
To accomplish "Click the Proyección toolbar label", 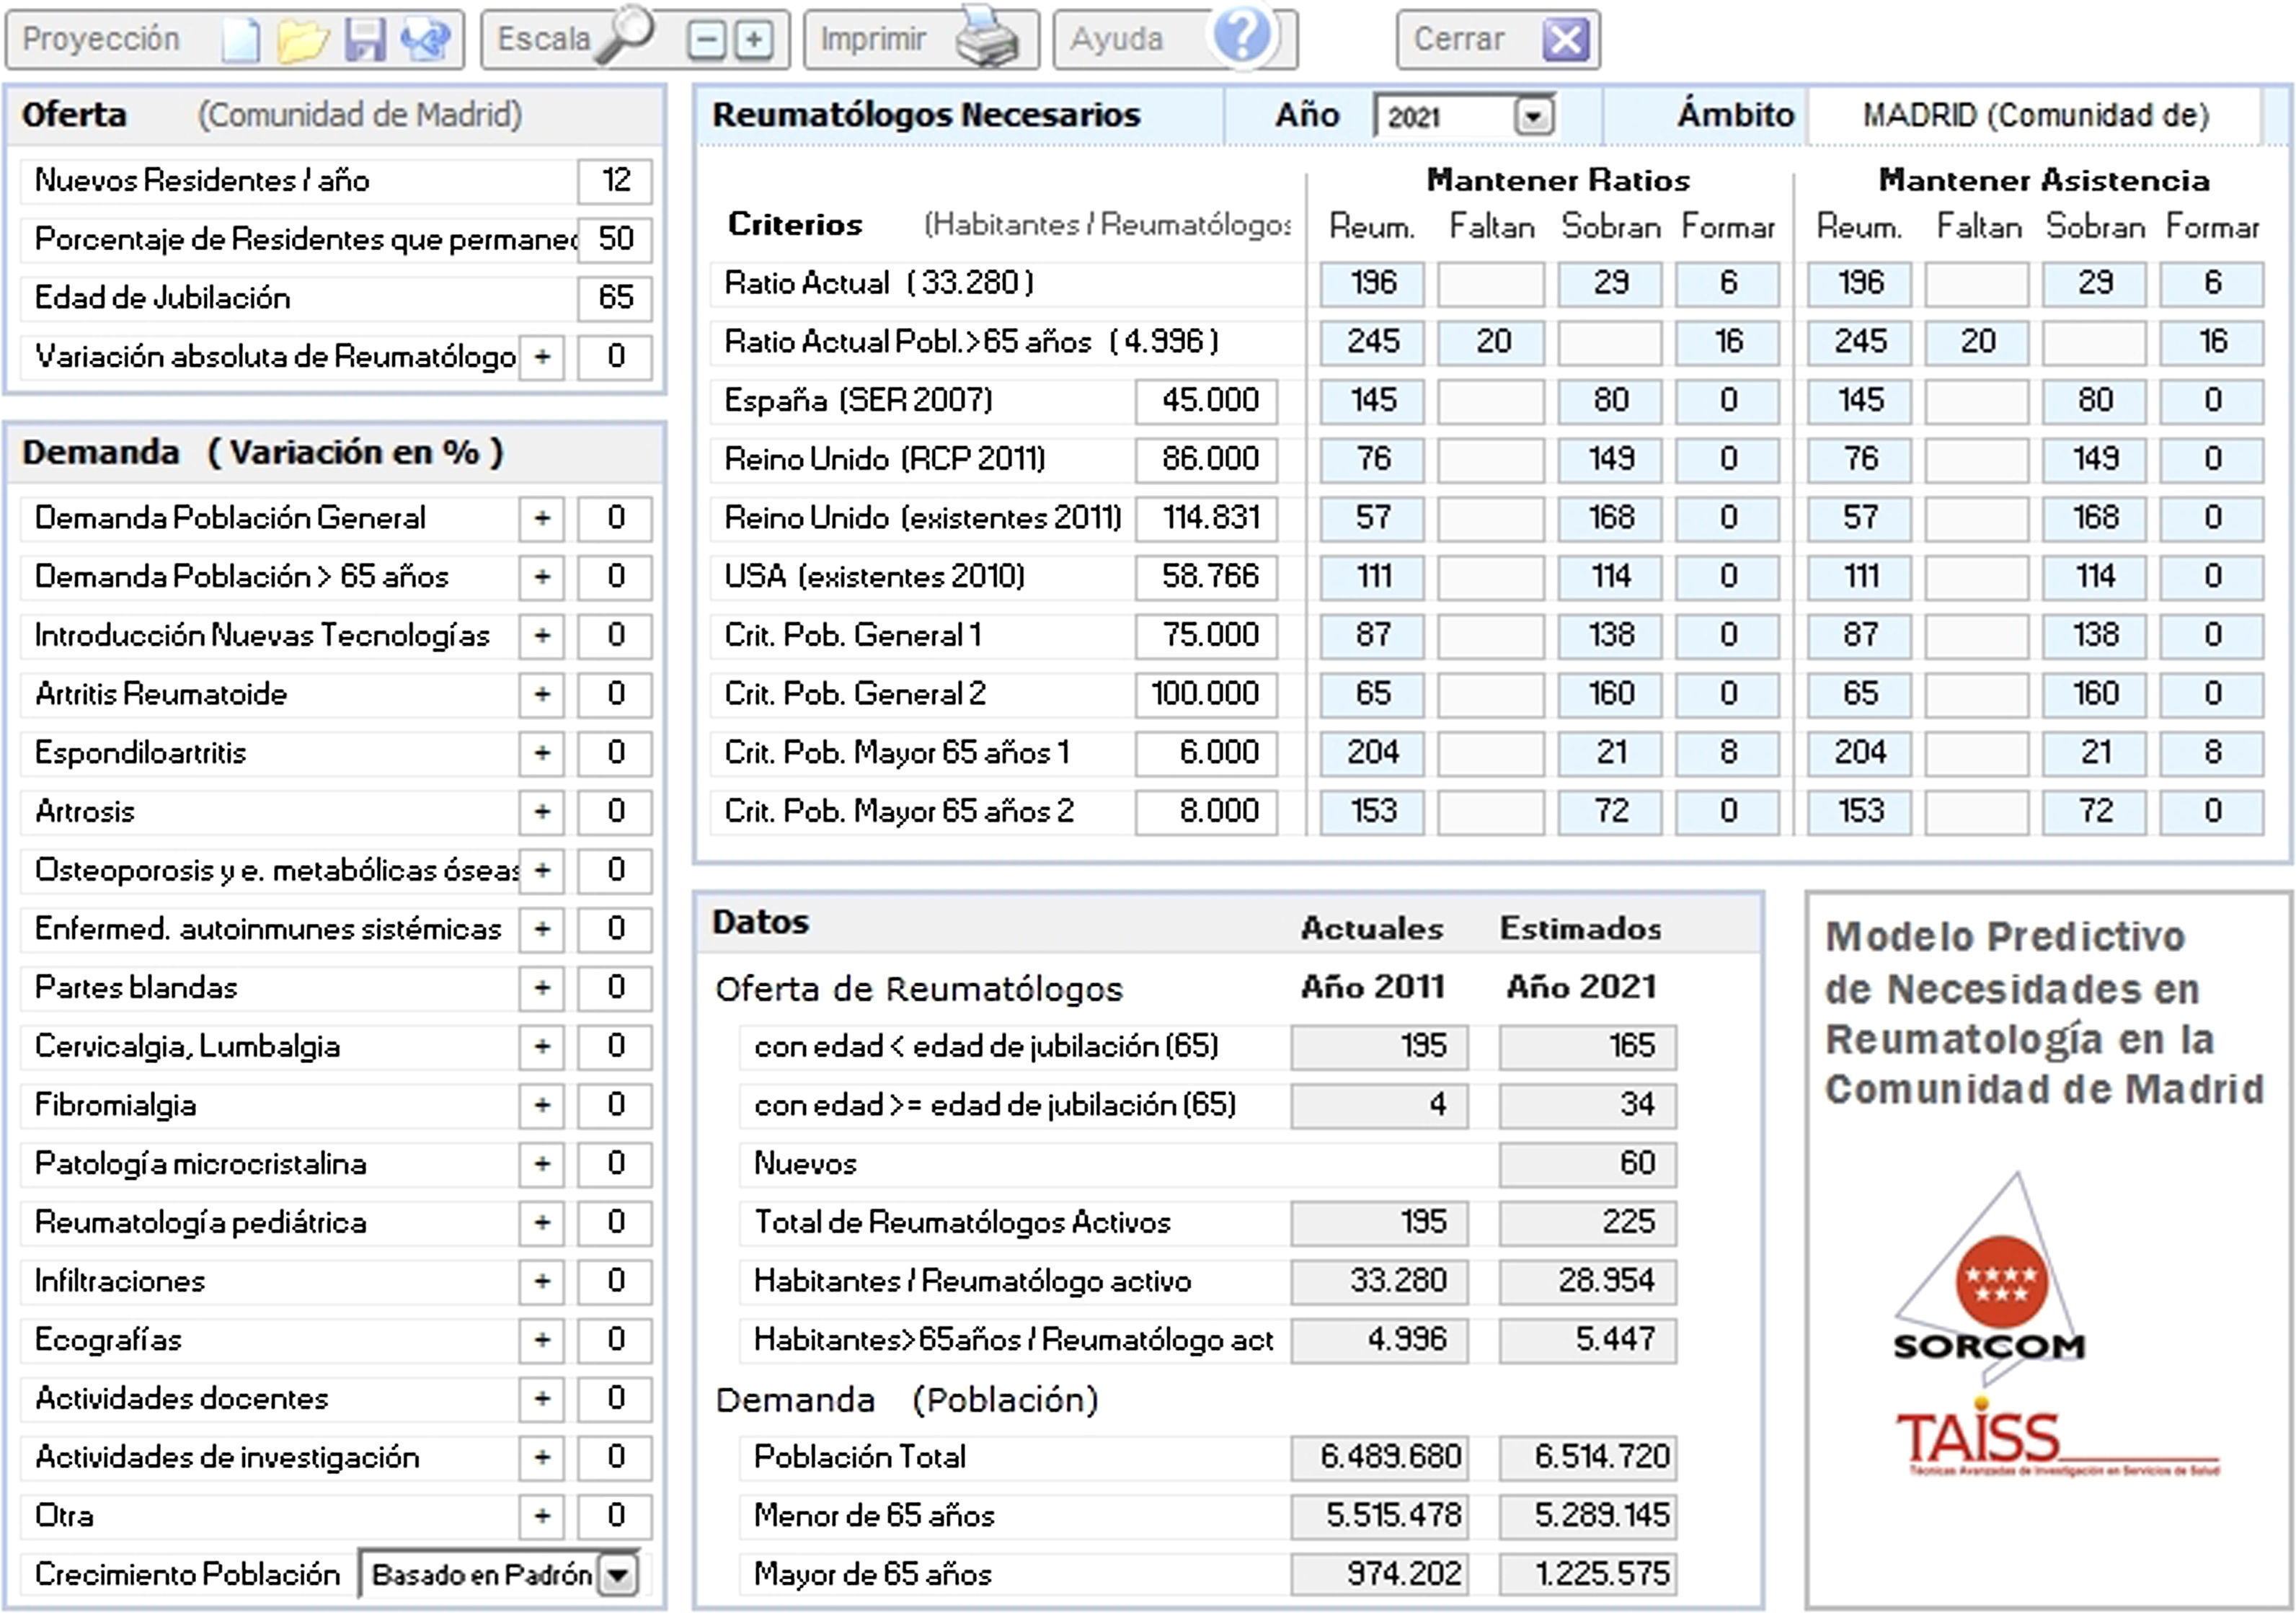I will click(101, 40).
